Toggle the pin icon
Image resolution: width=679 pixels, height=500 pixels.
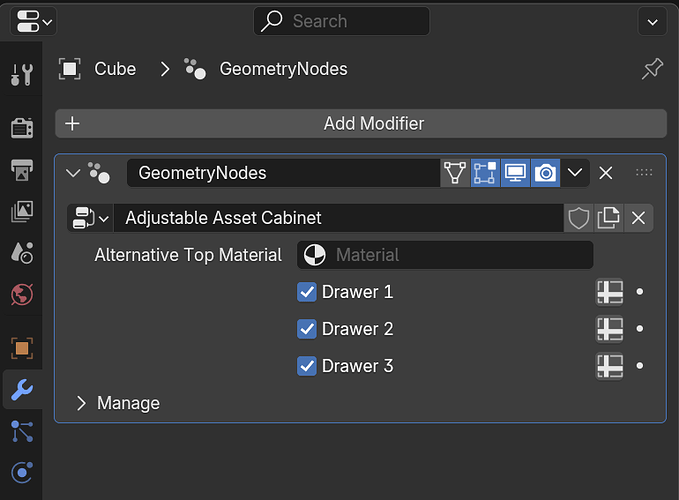[652, 69]
